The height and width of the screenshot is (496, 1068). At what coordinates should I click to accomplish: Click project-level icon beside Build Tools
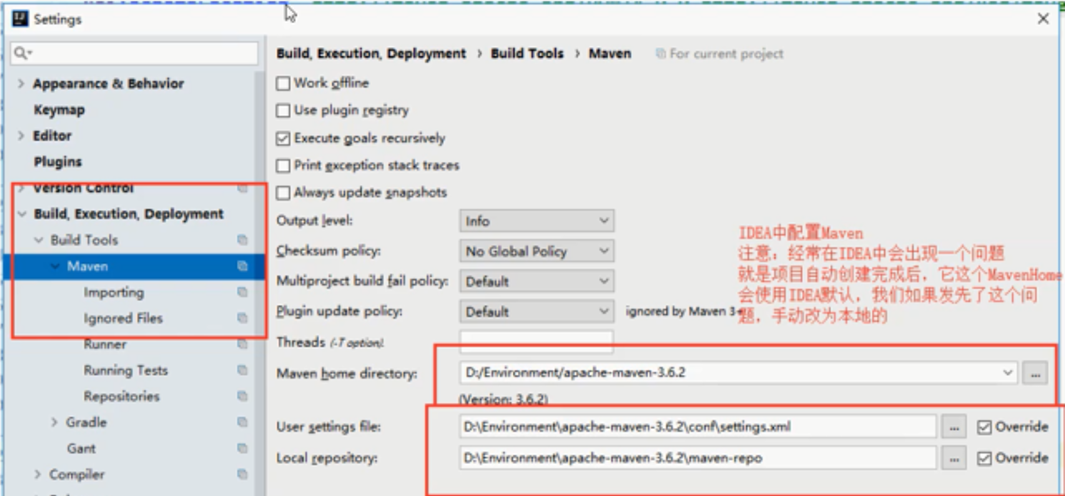(x=242, y=240)
